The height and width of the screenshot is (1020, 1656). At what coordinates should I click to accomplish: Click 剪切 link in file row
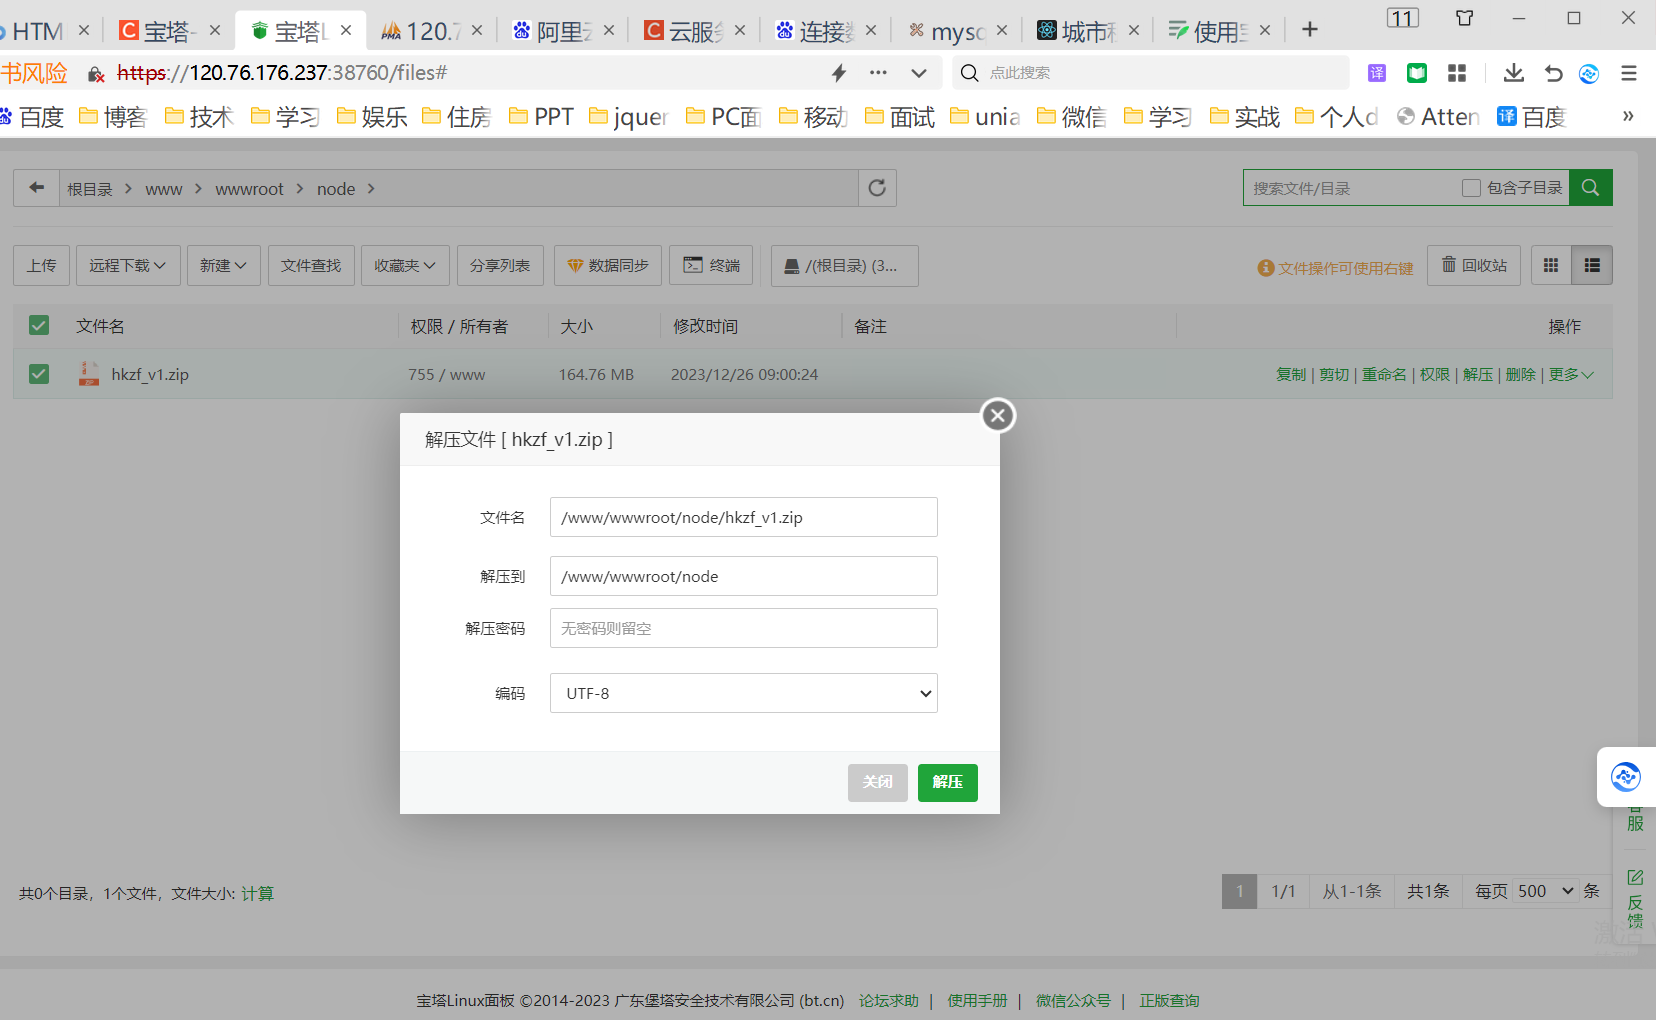click(x=1334, y=374)
